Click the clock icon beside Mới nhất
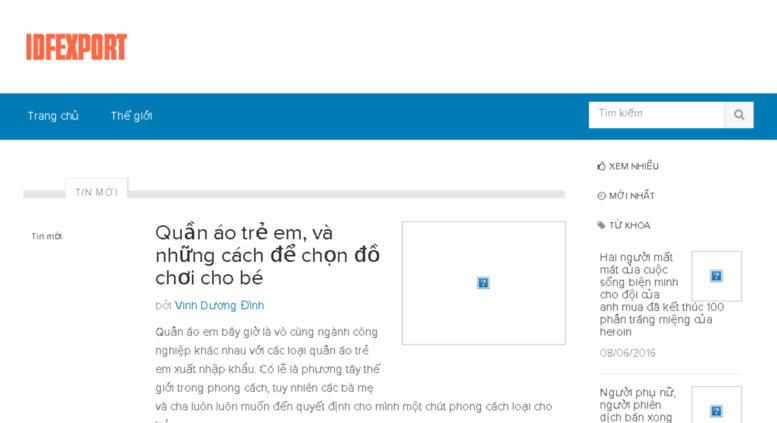777x423 pixels. pos(602,196)
